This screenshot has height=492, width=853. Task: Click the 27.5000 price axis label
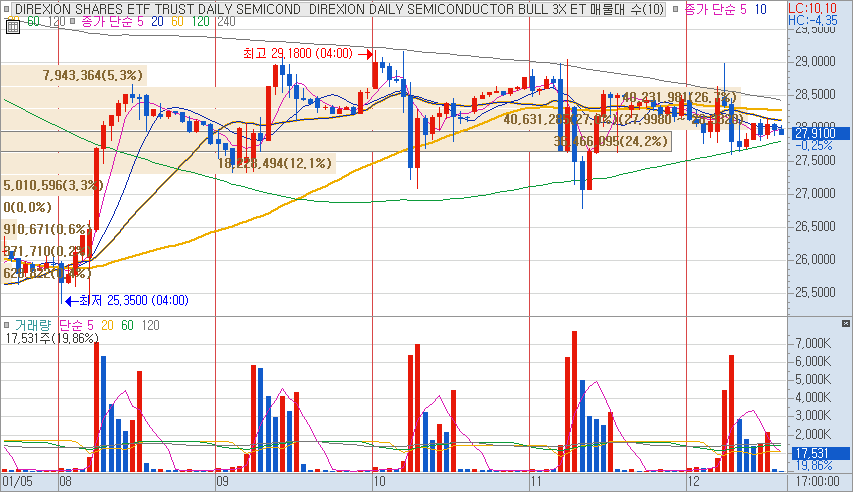click(815, 161)
